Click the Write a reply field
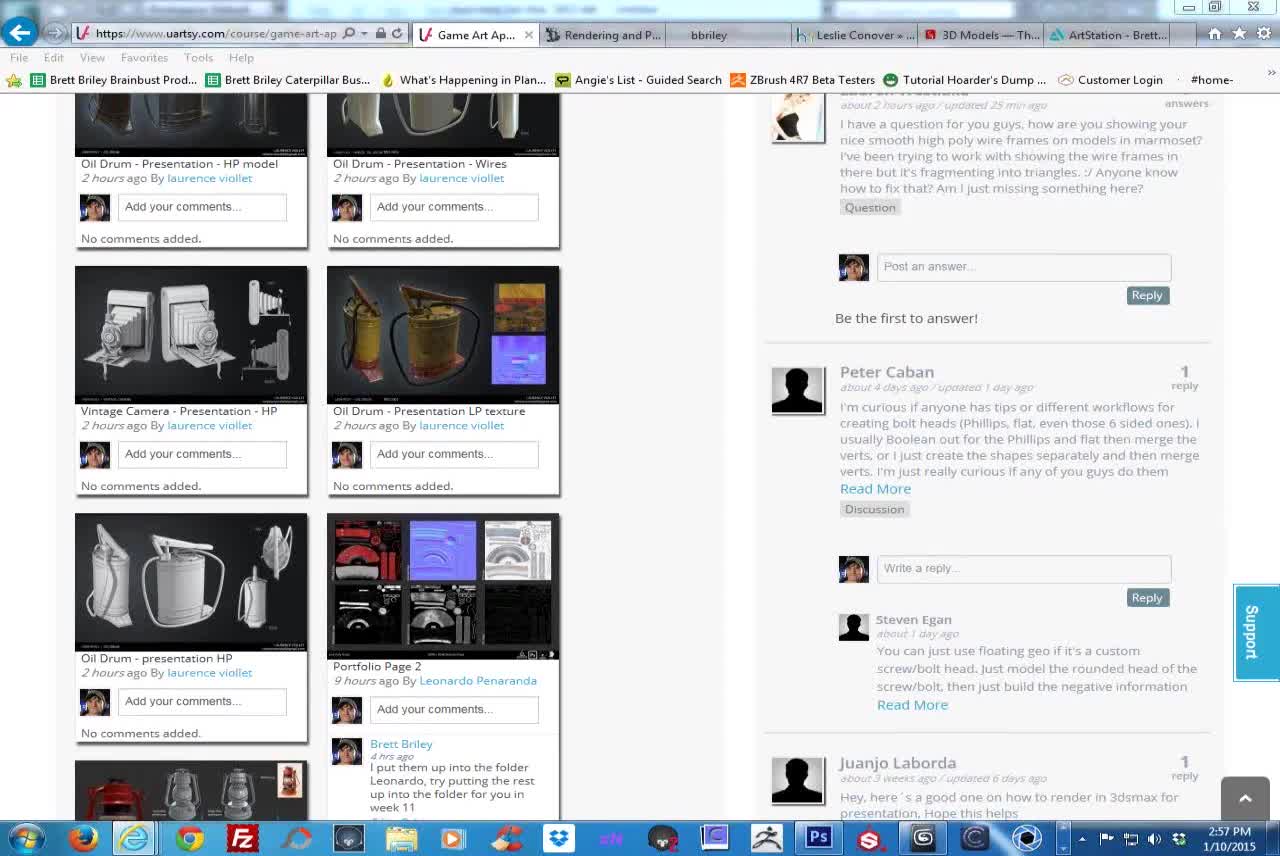 (1024, 569)
